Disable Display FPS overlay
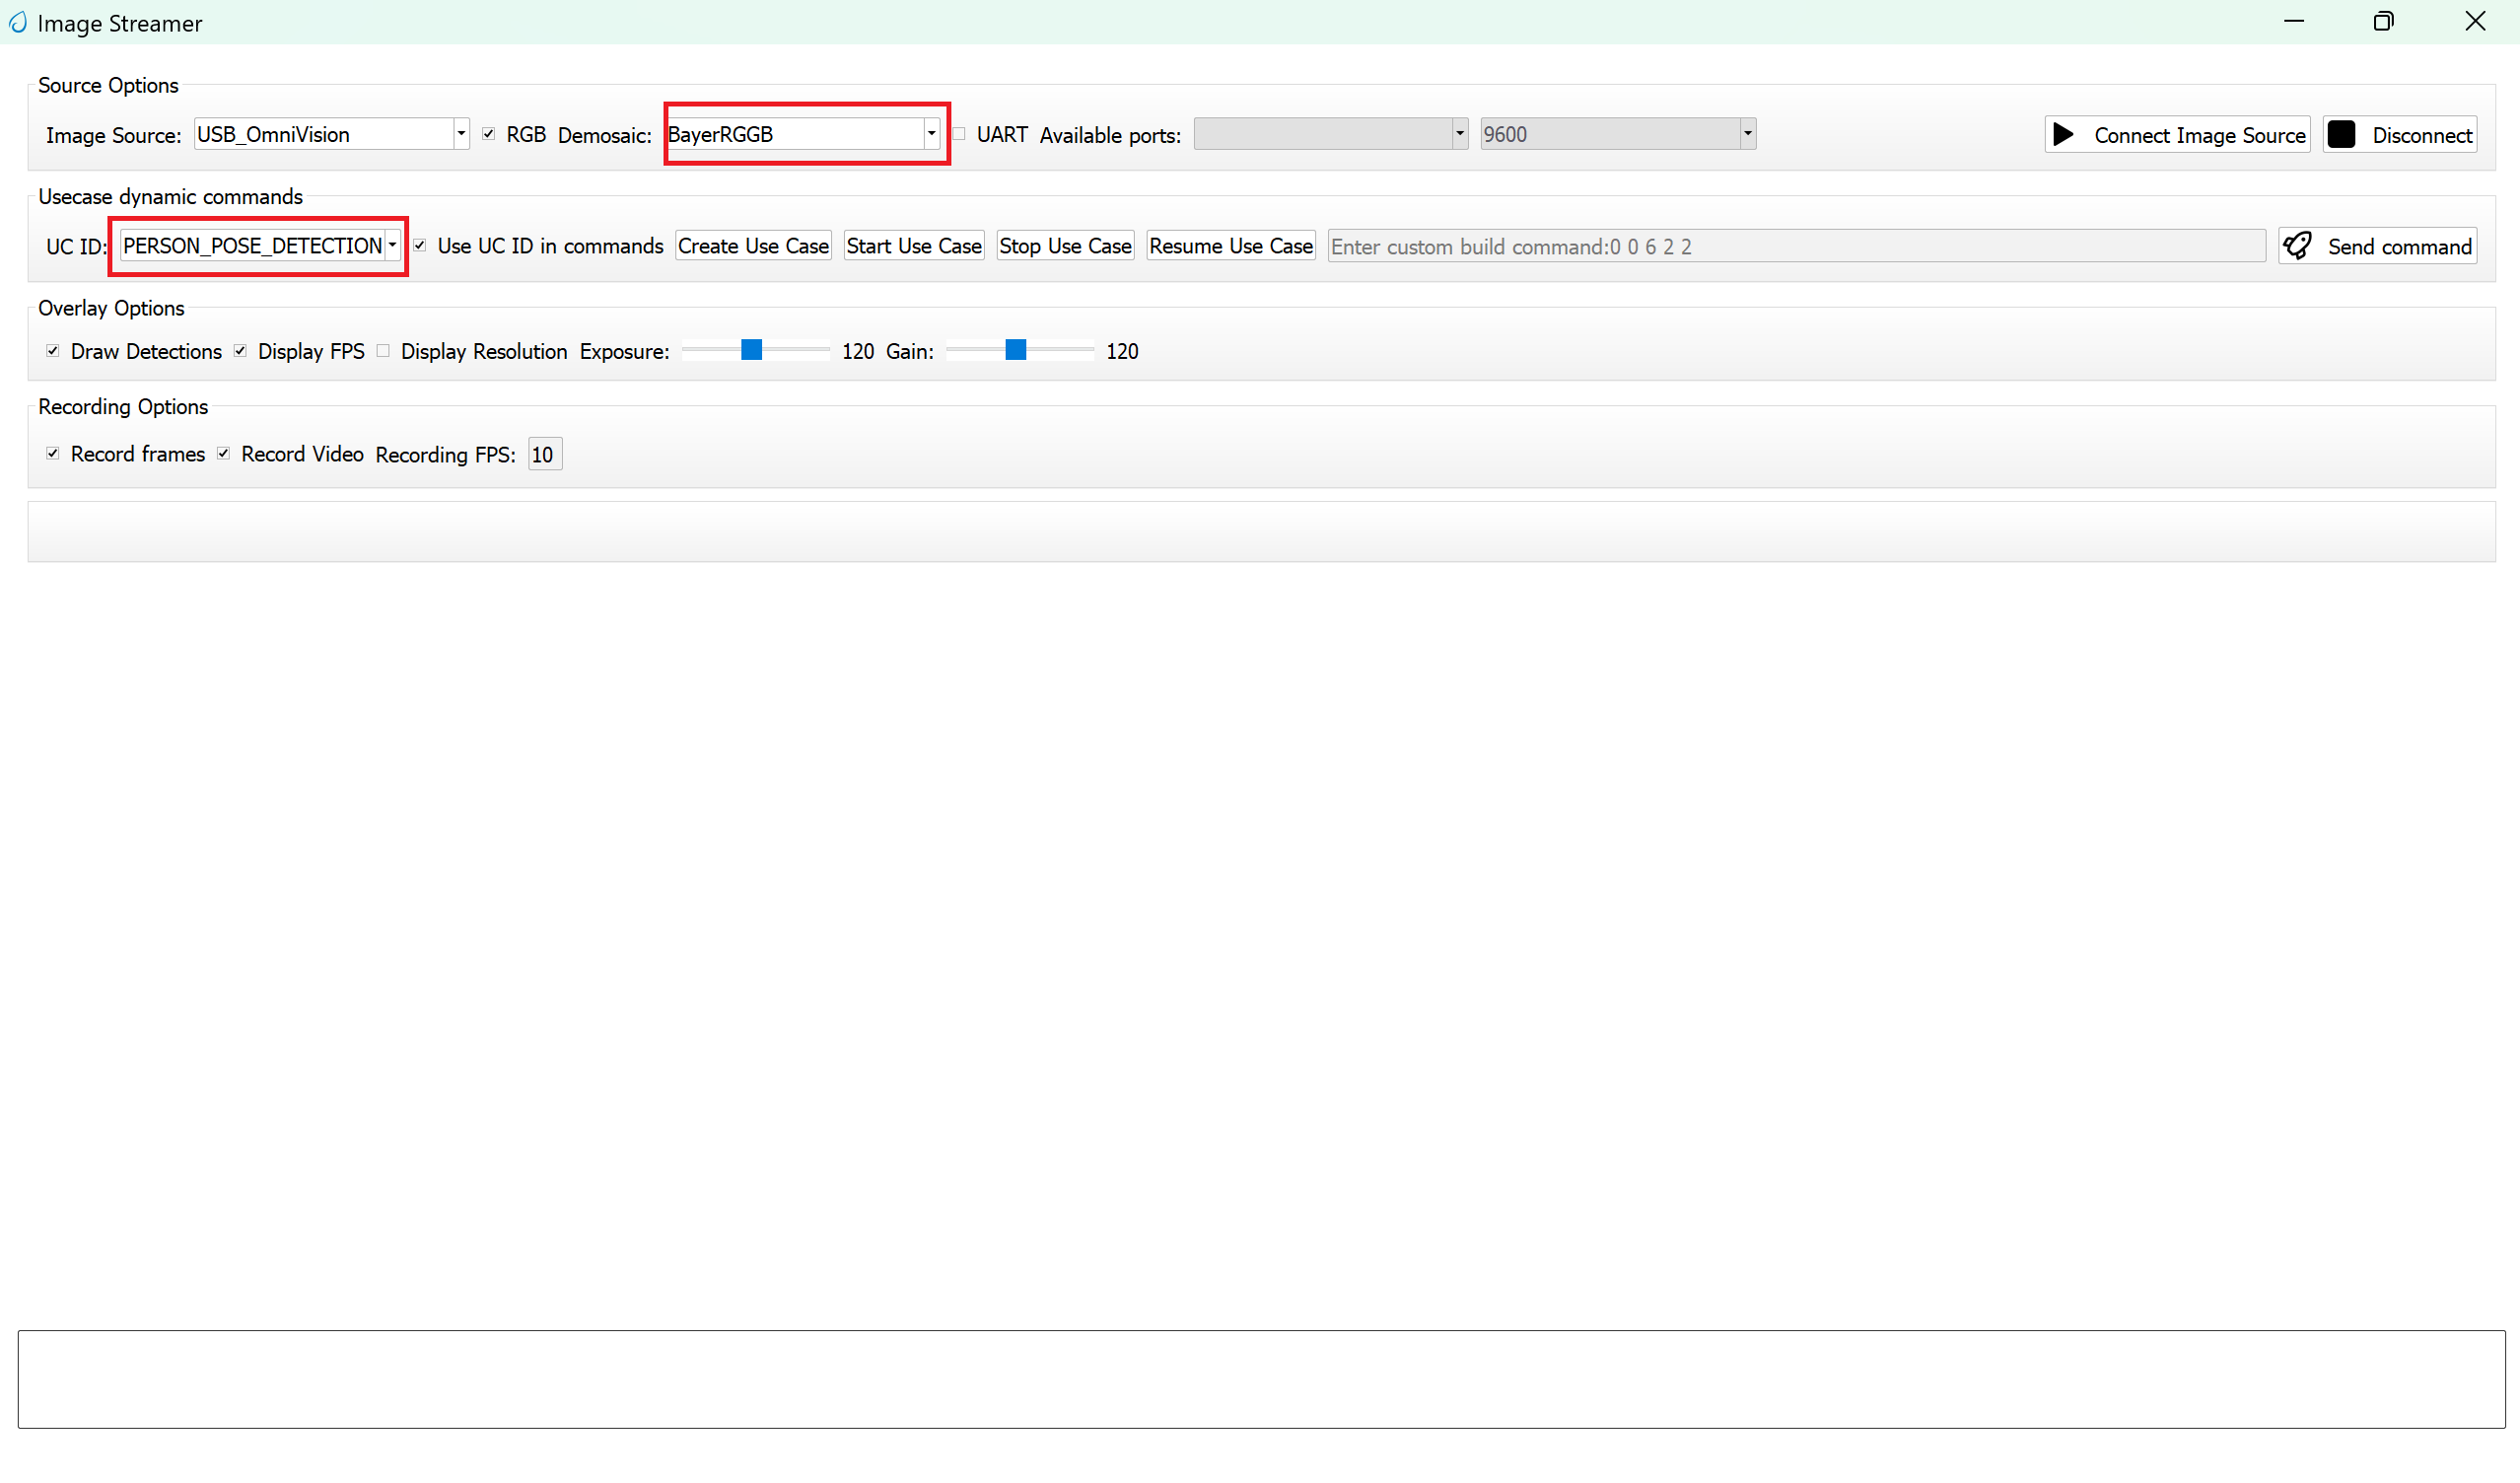Screen dimensions: 2520x1483 pos(240,349)
